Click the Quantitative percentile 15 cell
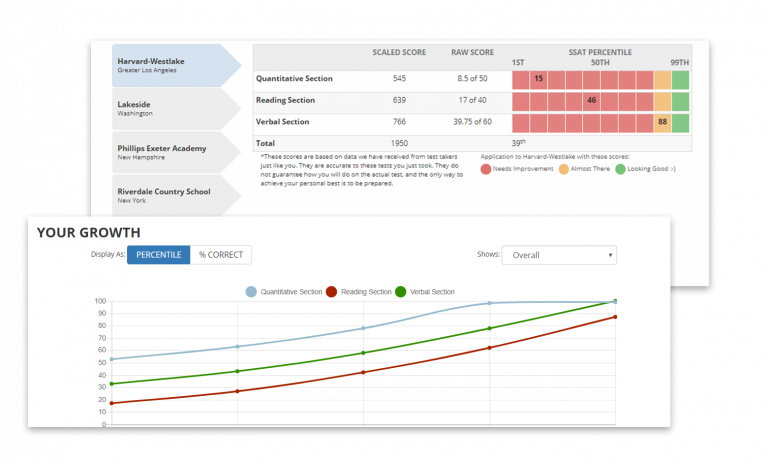The height and width of the screenshot is (460, 768). [539, 78]
